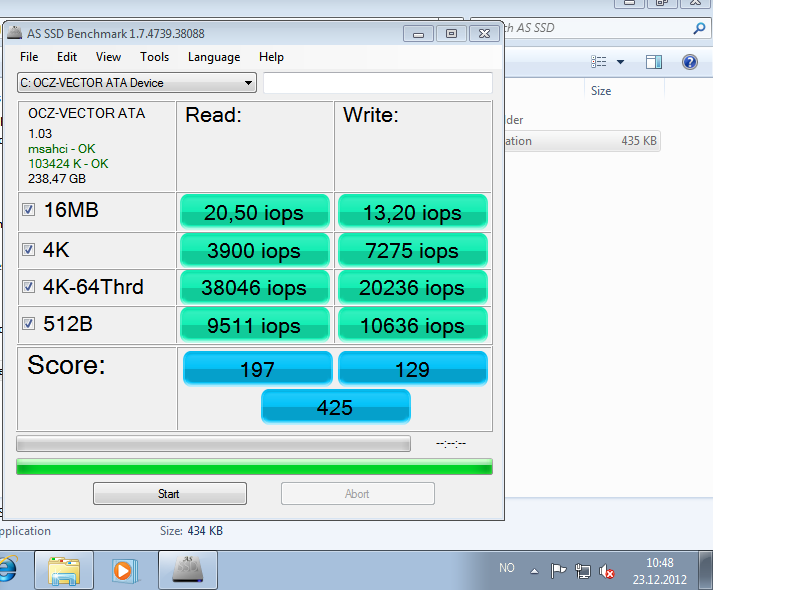The width and height of the screenshot is (800, 600).
Task: Open the Language menu
Action: coord(214,57)
